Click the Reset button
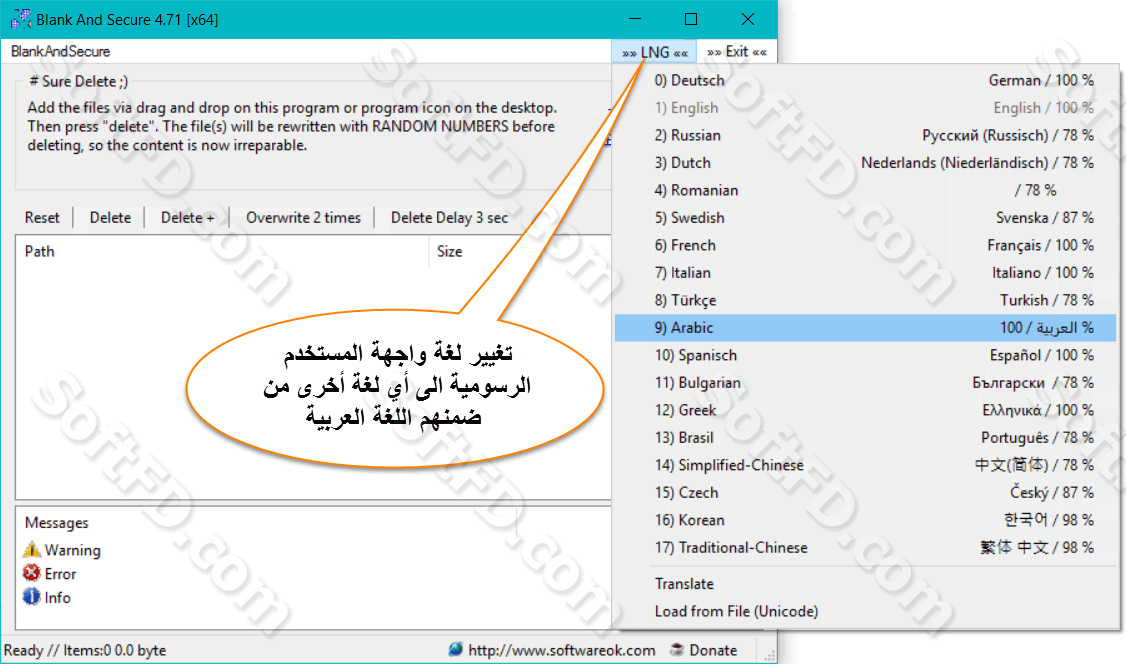Screen dimensions: 1126x664 [42, 218]
